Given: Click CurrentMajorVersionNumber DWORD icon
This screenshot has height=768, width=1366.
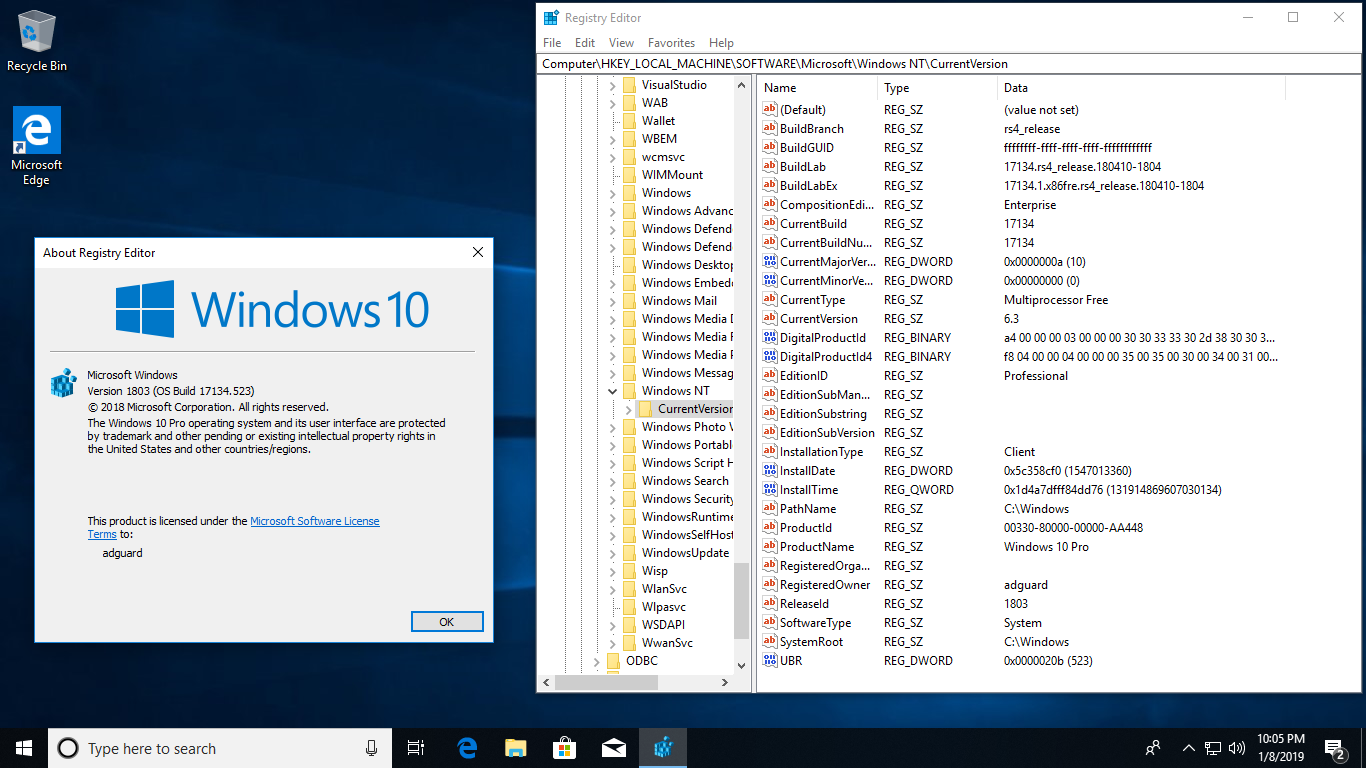Looking at the screenshot, I should click(x=769, y=262).
